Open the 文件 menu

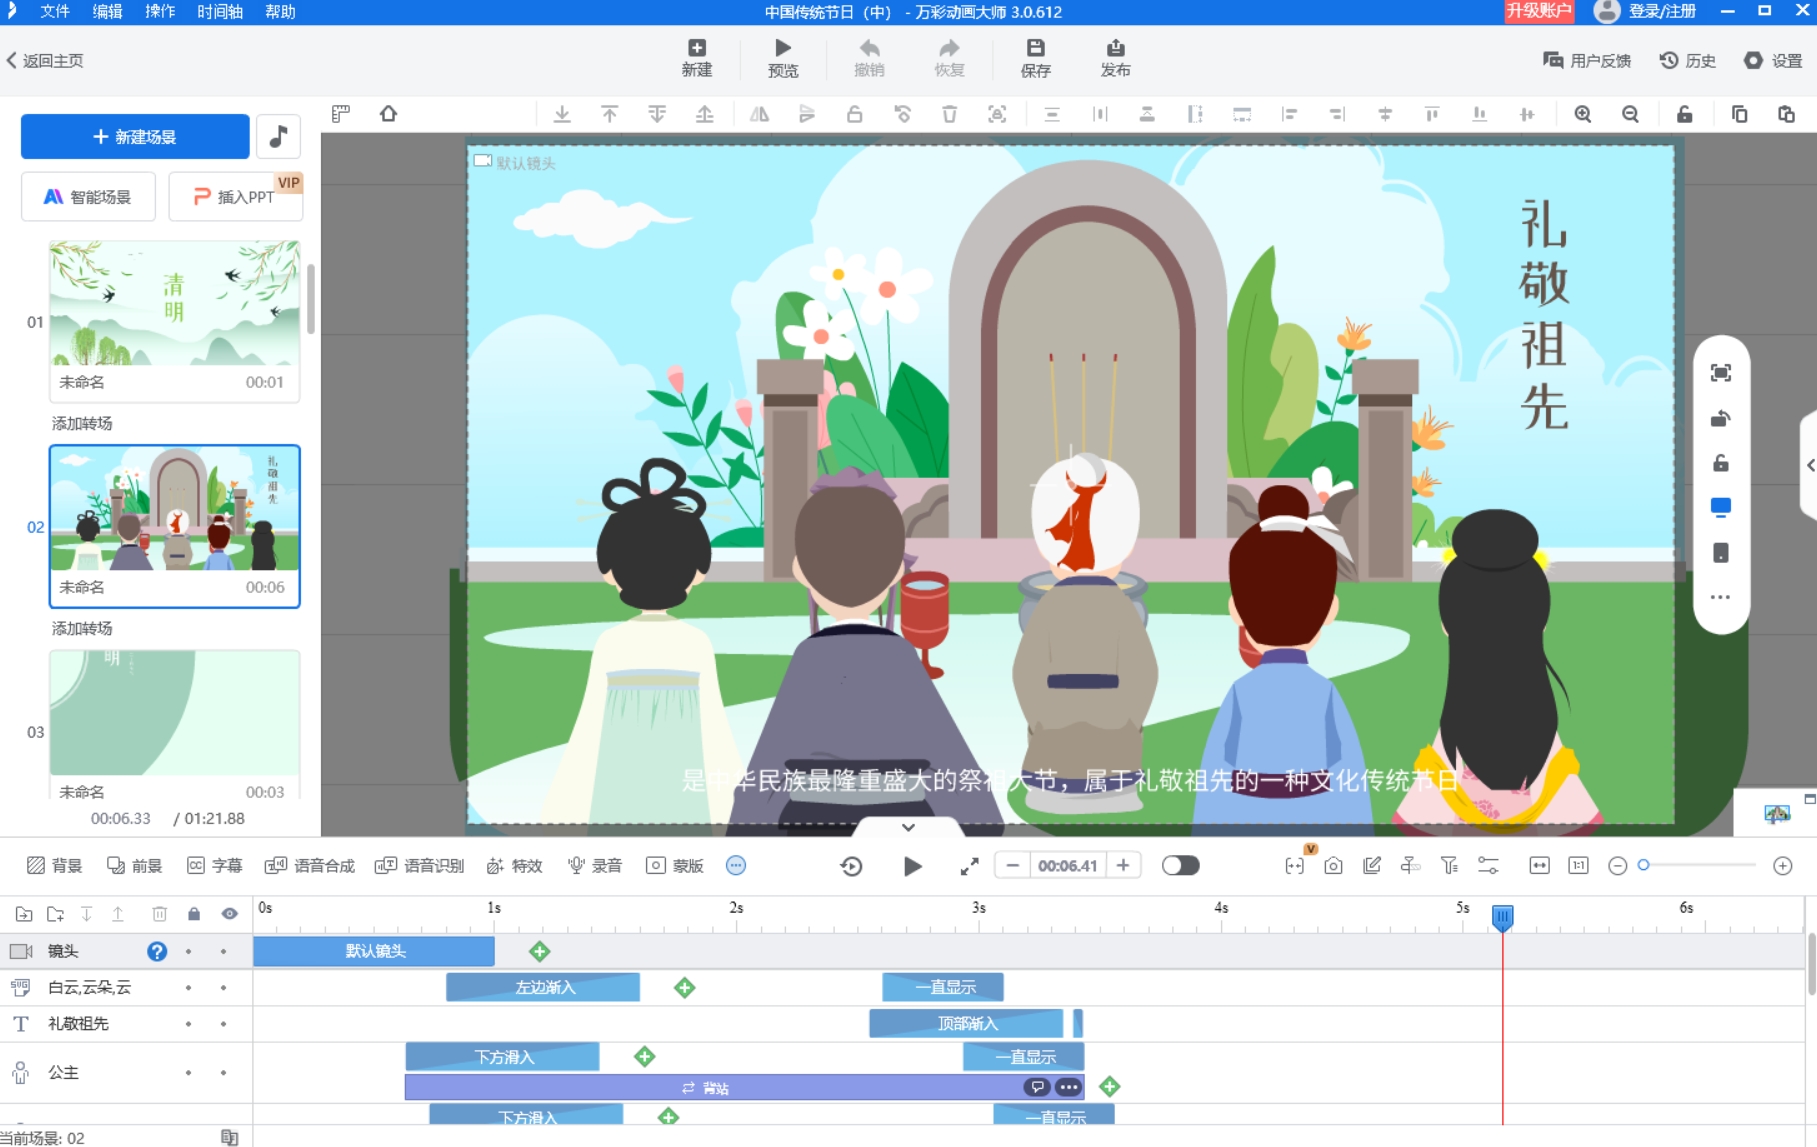click(55, 11)
